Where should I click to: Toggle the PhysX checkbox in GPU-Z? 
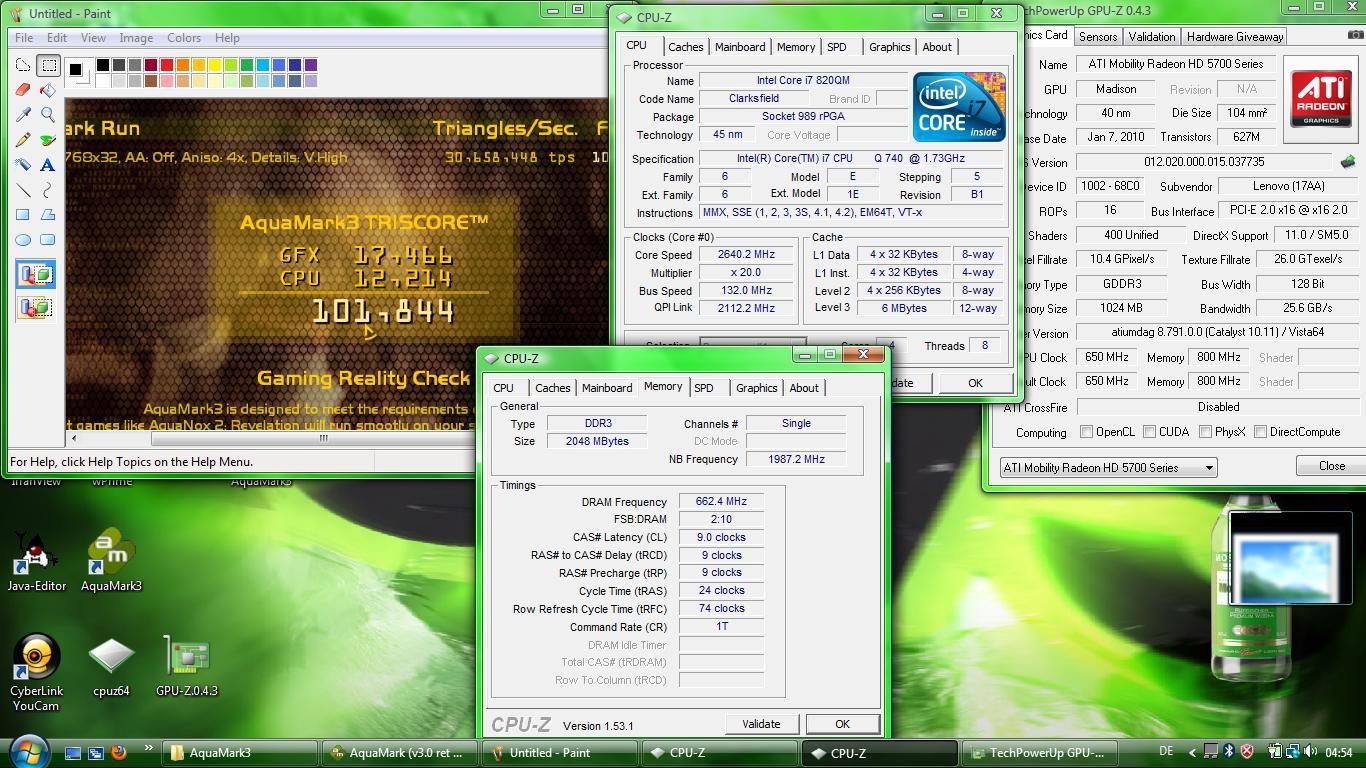click(x=1206, y=432)
